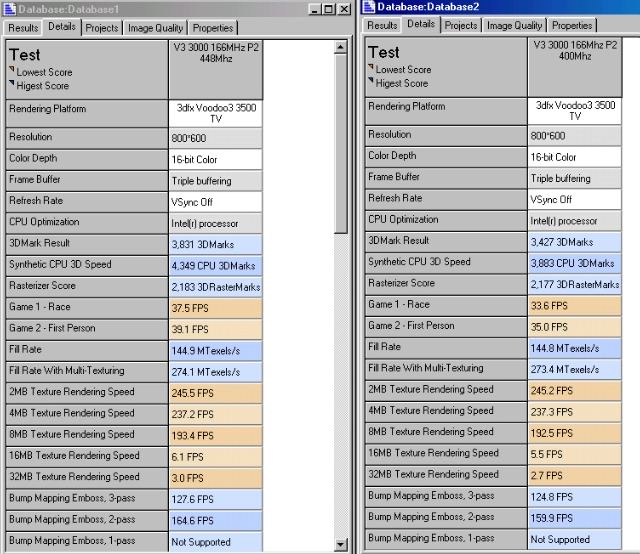Select the V3 3000 448Mhz column header

tap(215, 68)
